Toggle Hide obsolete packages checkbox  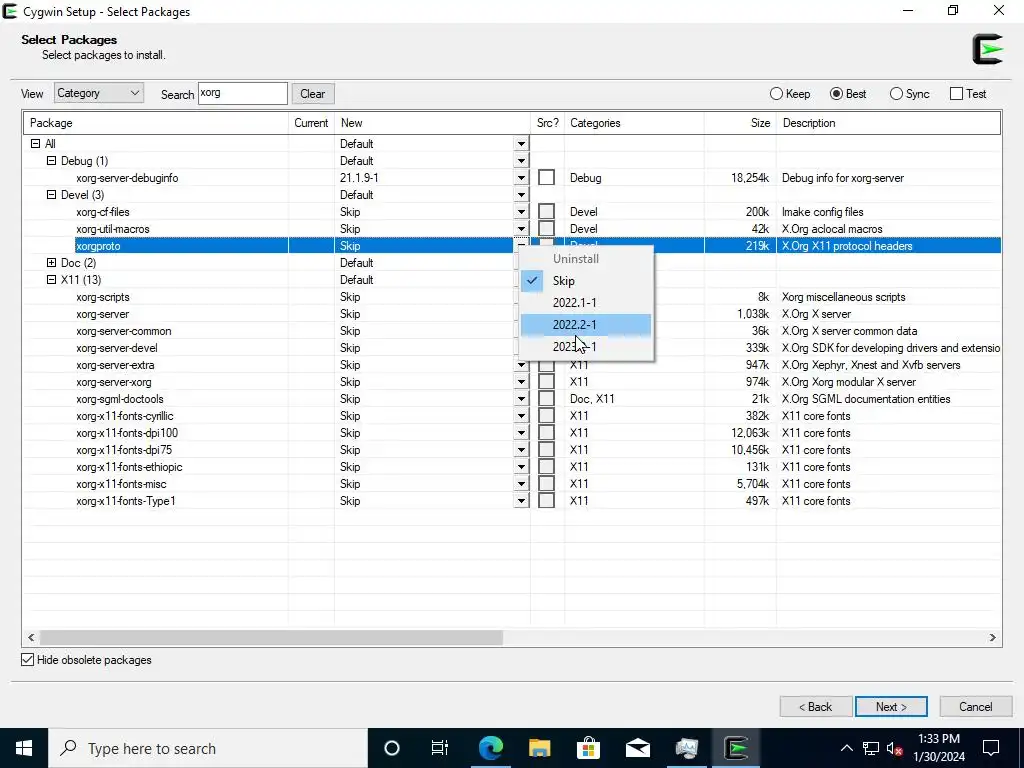27,660
